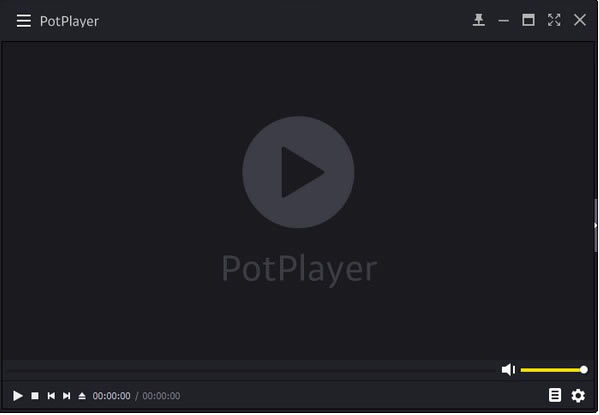Click the yellow volume slider track
Viewport: 599px width, 415px height.
click(550, 370)
